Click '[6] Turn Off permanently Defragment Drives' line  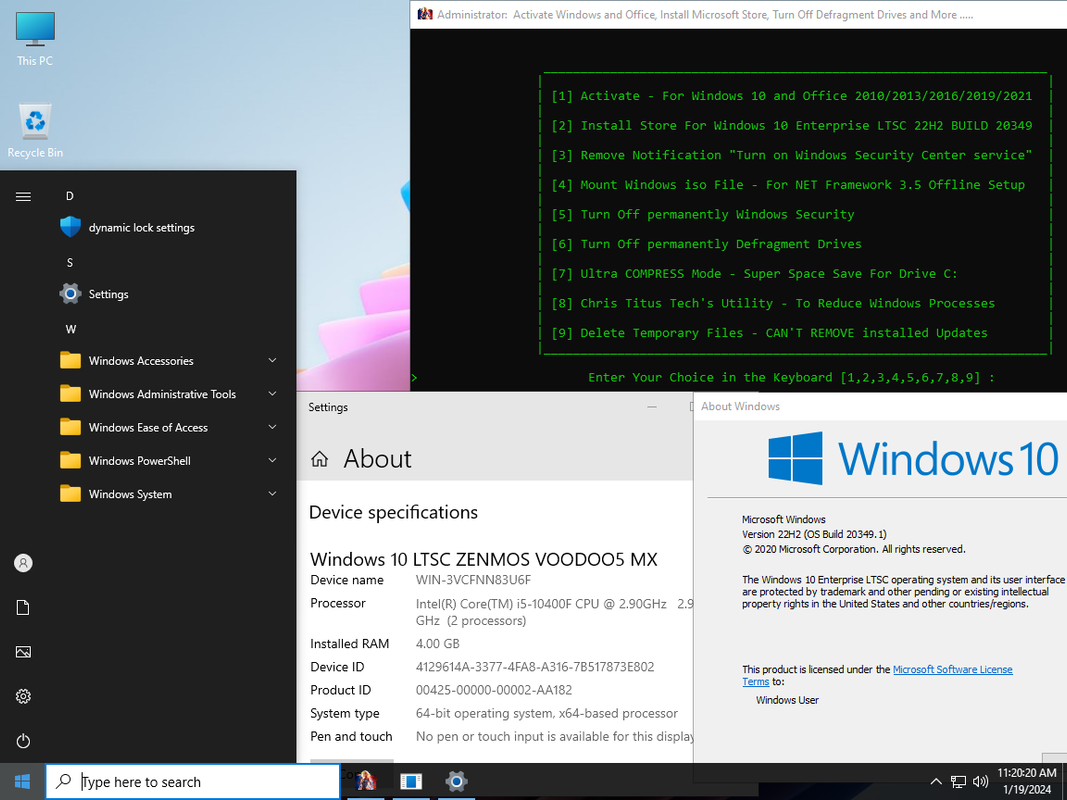pos(706,244)
